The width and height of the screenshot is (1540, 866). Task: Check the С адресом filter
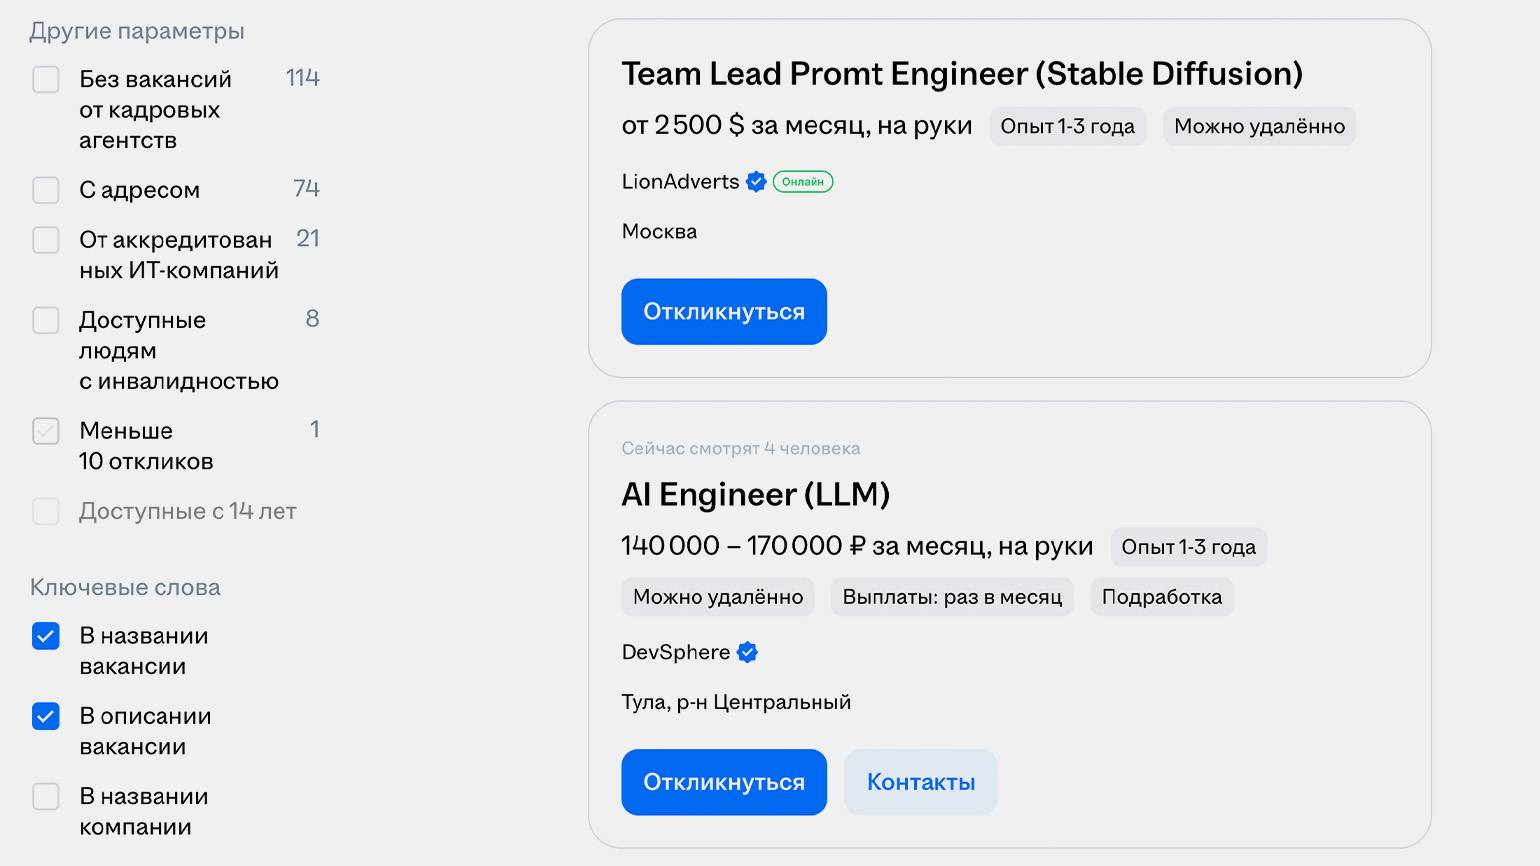click(46, 190)
